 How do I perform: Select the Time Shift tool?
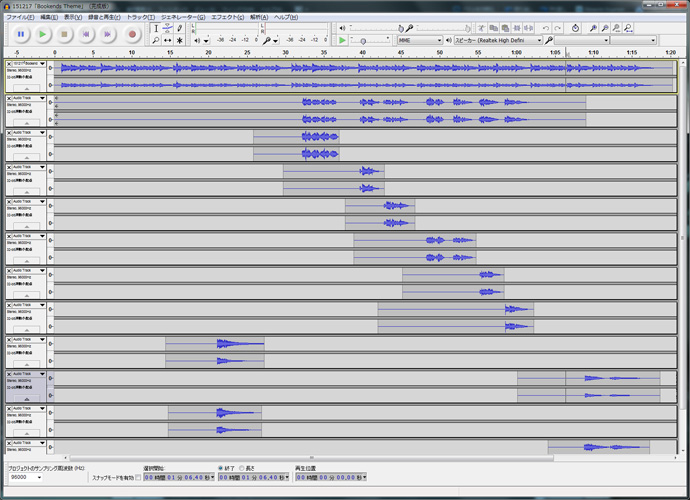(x=168, y=40)
